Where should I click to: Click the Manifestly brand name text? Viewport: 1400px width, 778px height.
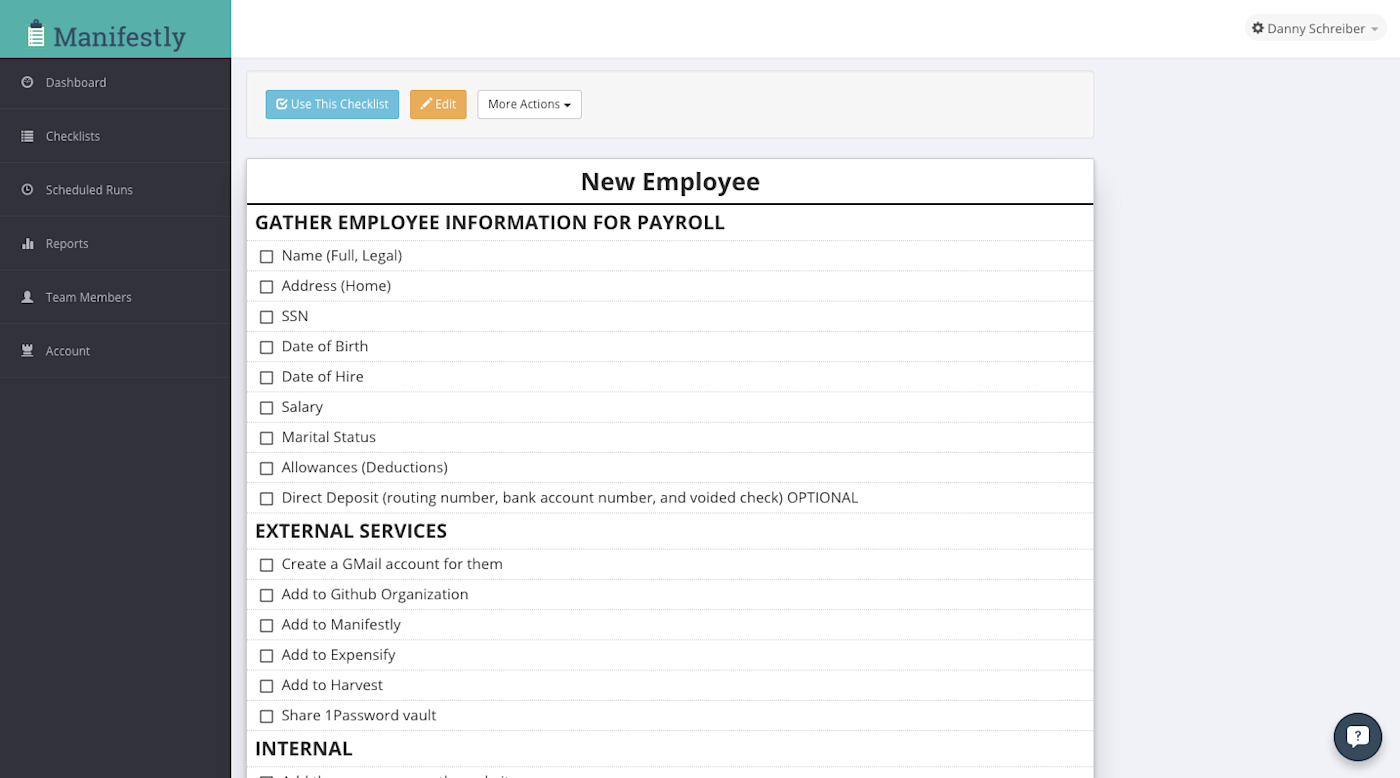[x=120, y=37]
